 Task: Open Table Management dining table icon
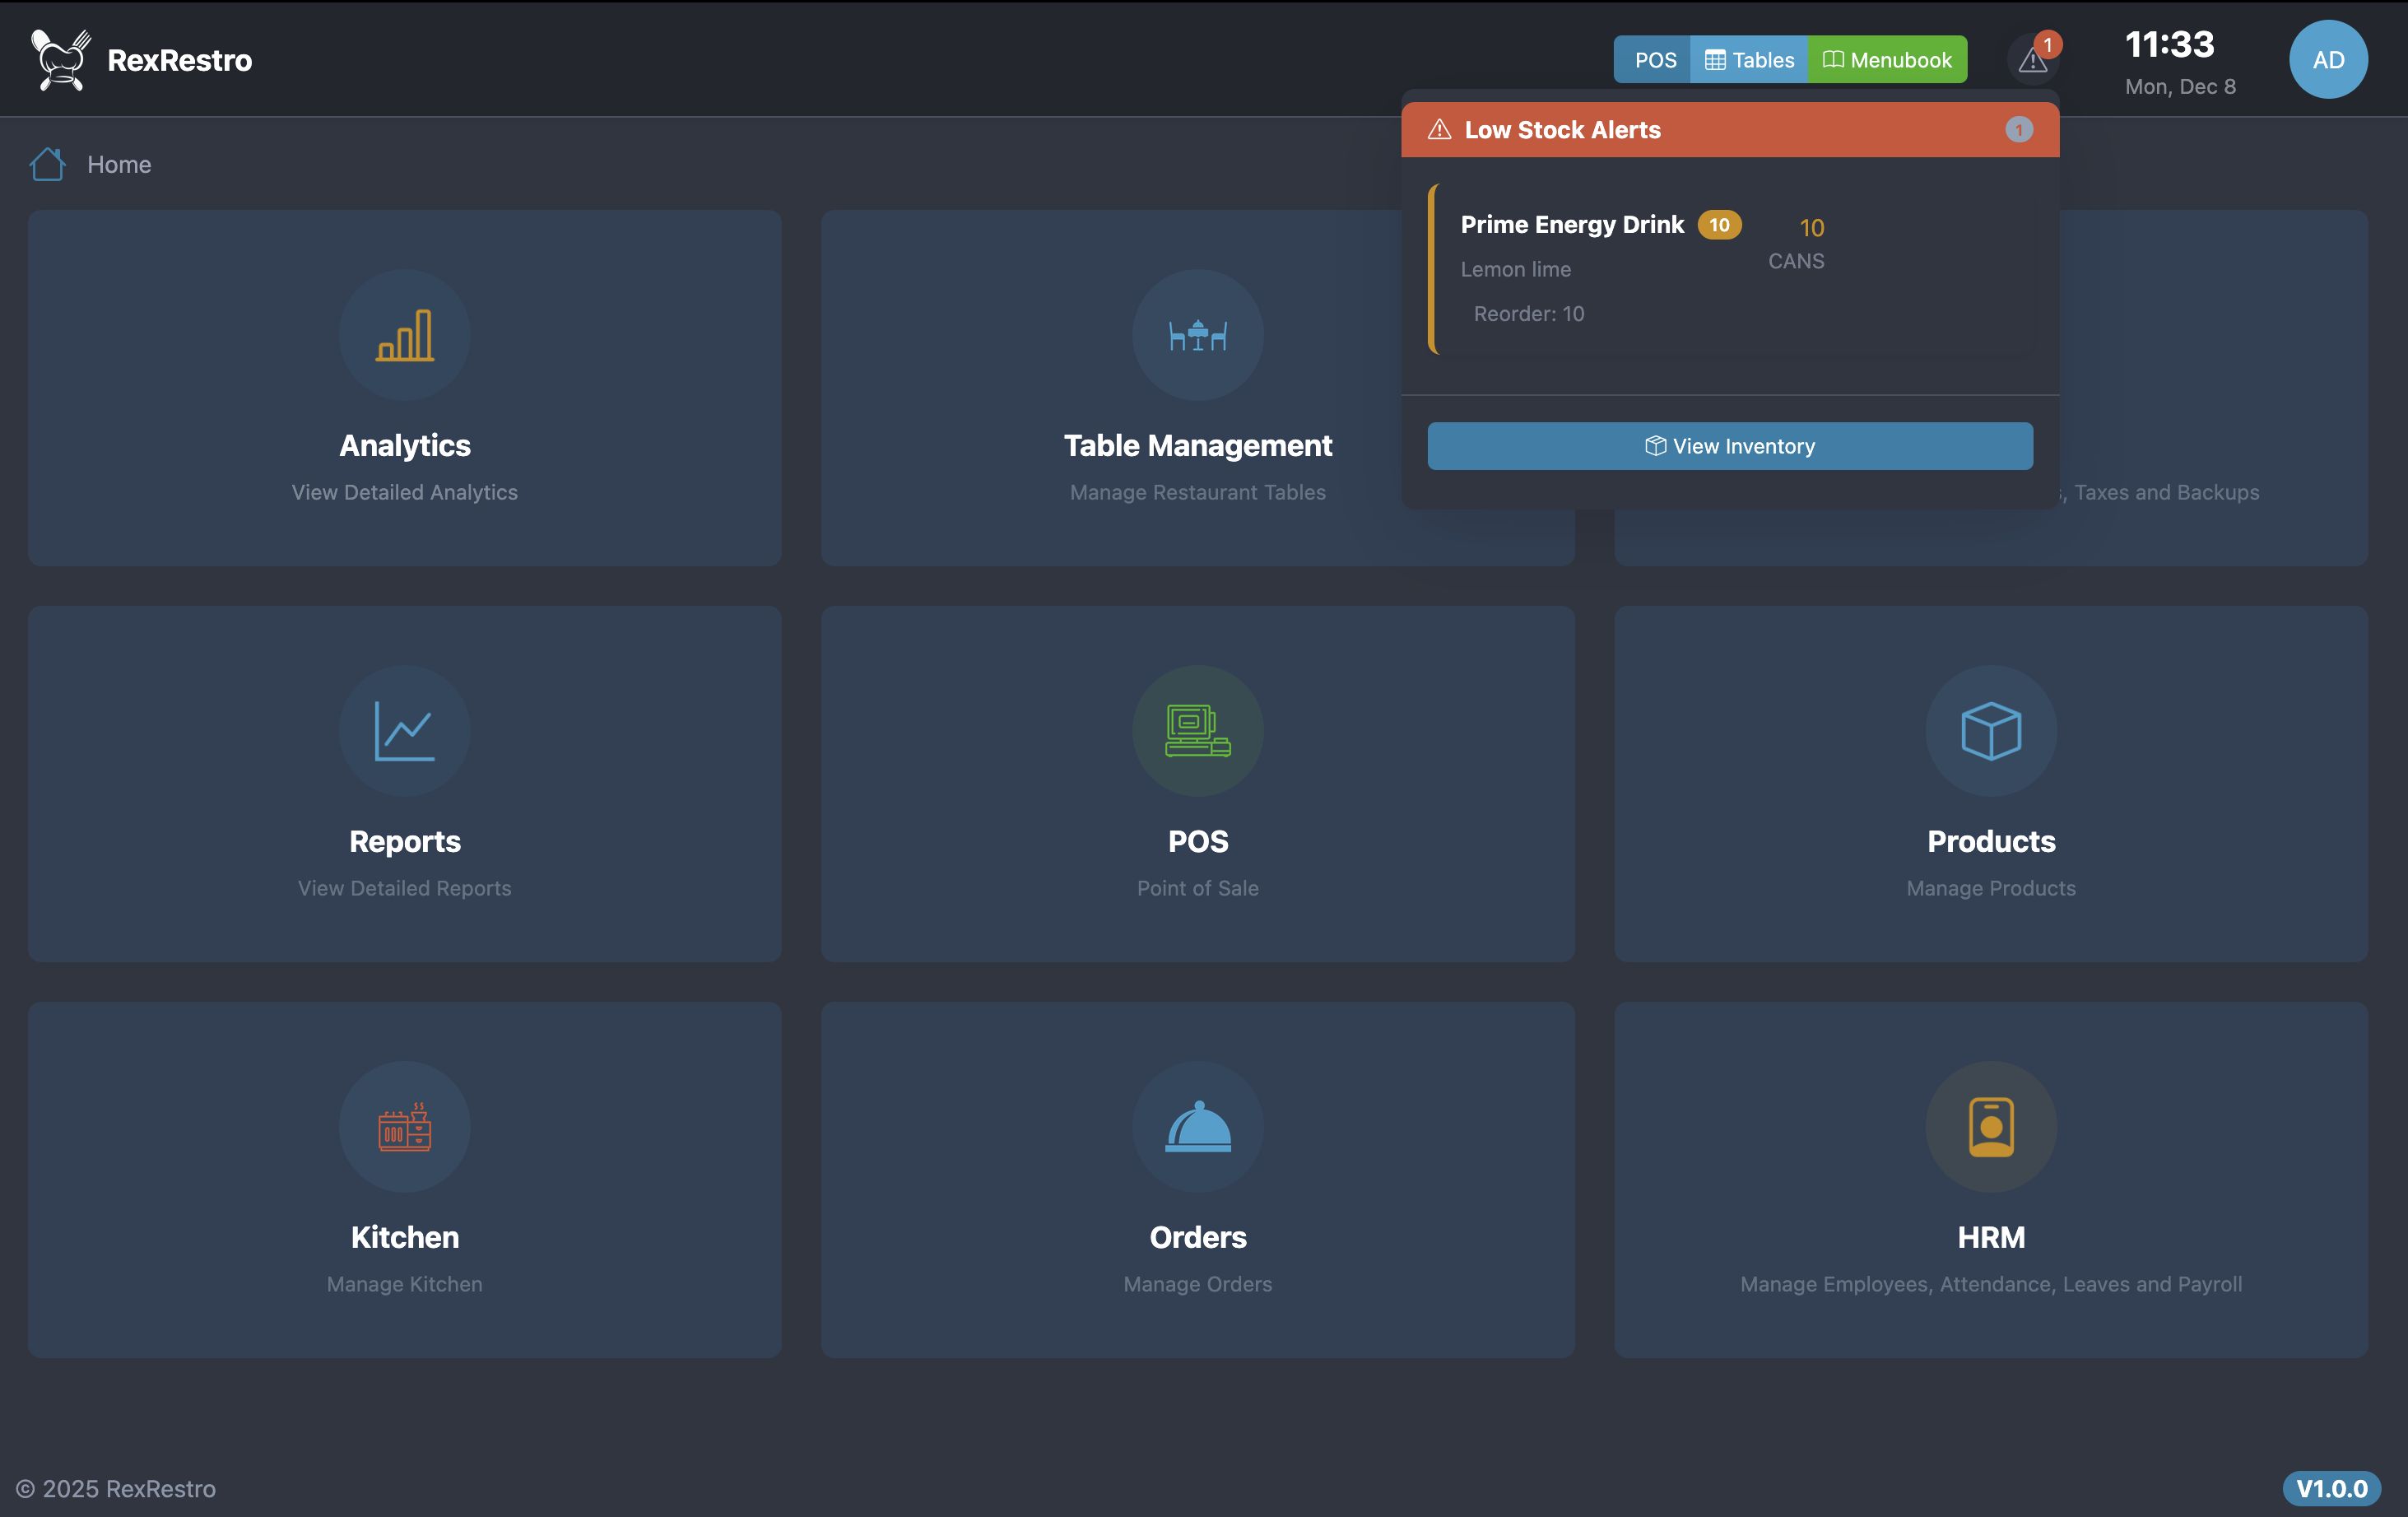(x=1197, y=335)
